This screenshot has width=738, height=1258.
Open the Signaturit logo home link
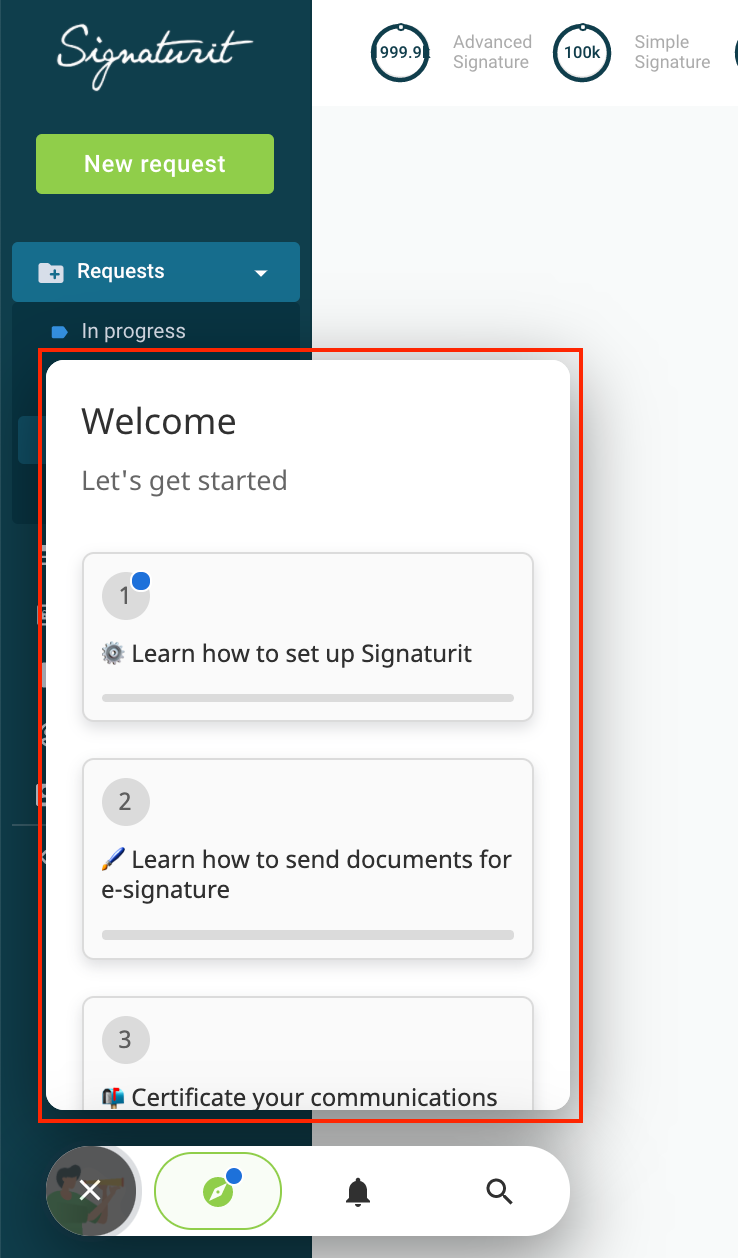pyautogui.click(x=155, y=55)
